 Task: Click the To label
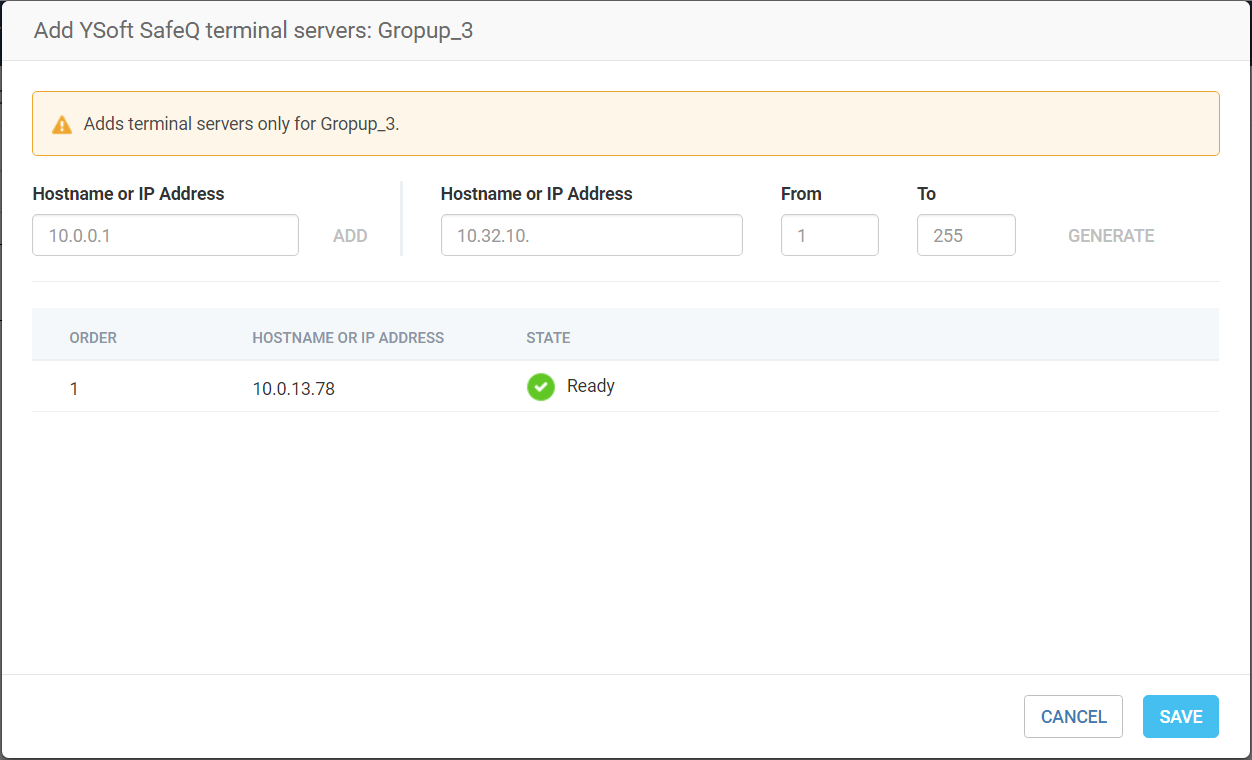[x=926, y=194]
